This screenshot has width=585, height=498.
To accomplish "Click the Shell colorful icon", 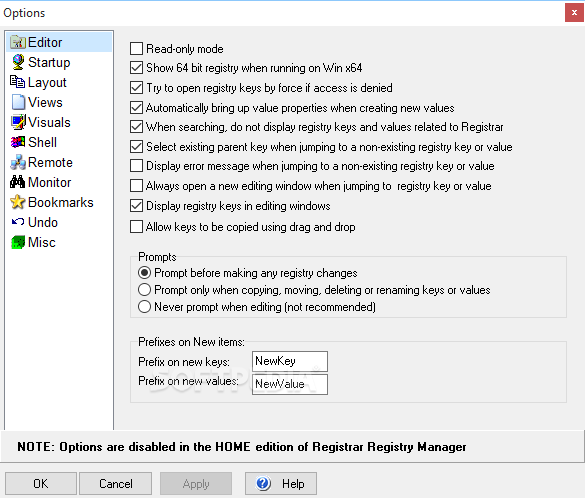I will pos(18,142).
